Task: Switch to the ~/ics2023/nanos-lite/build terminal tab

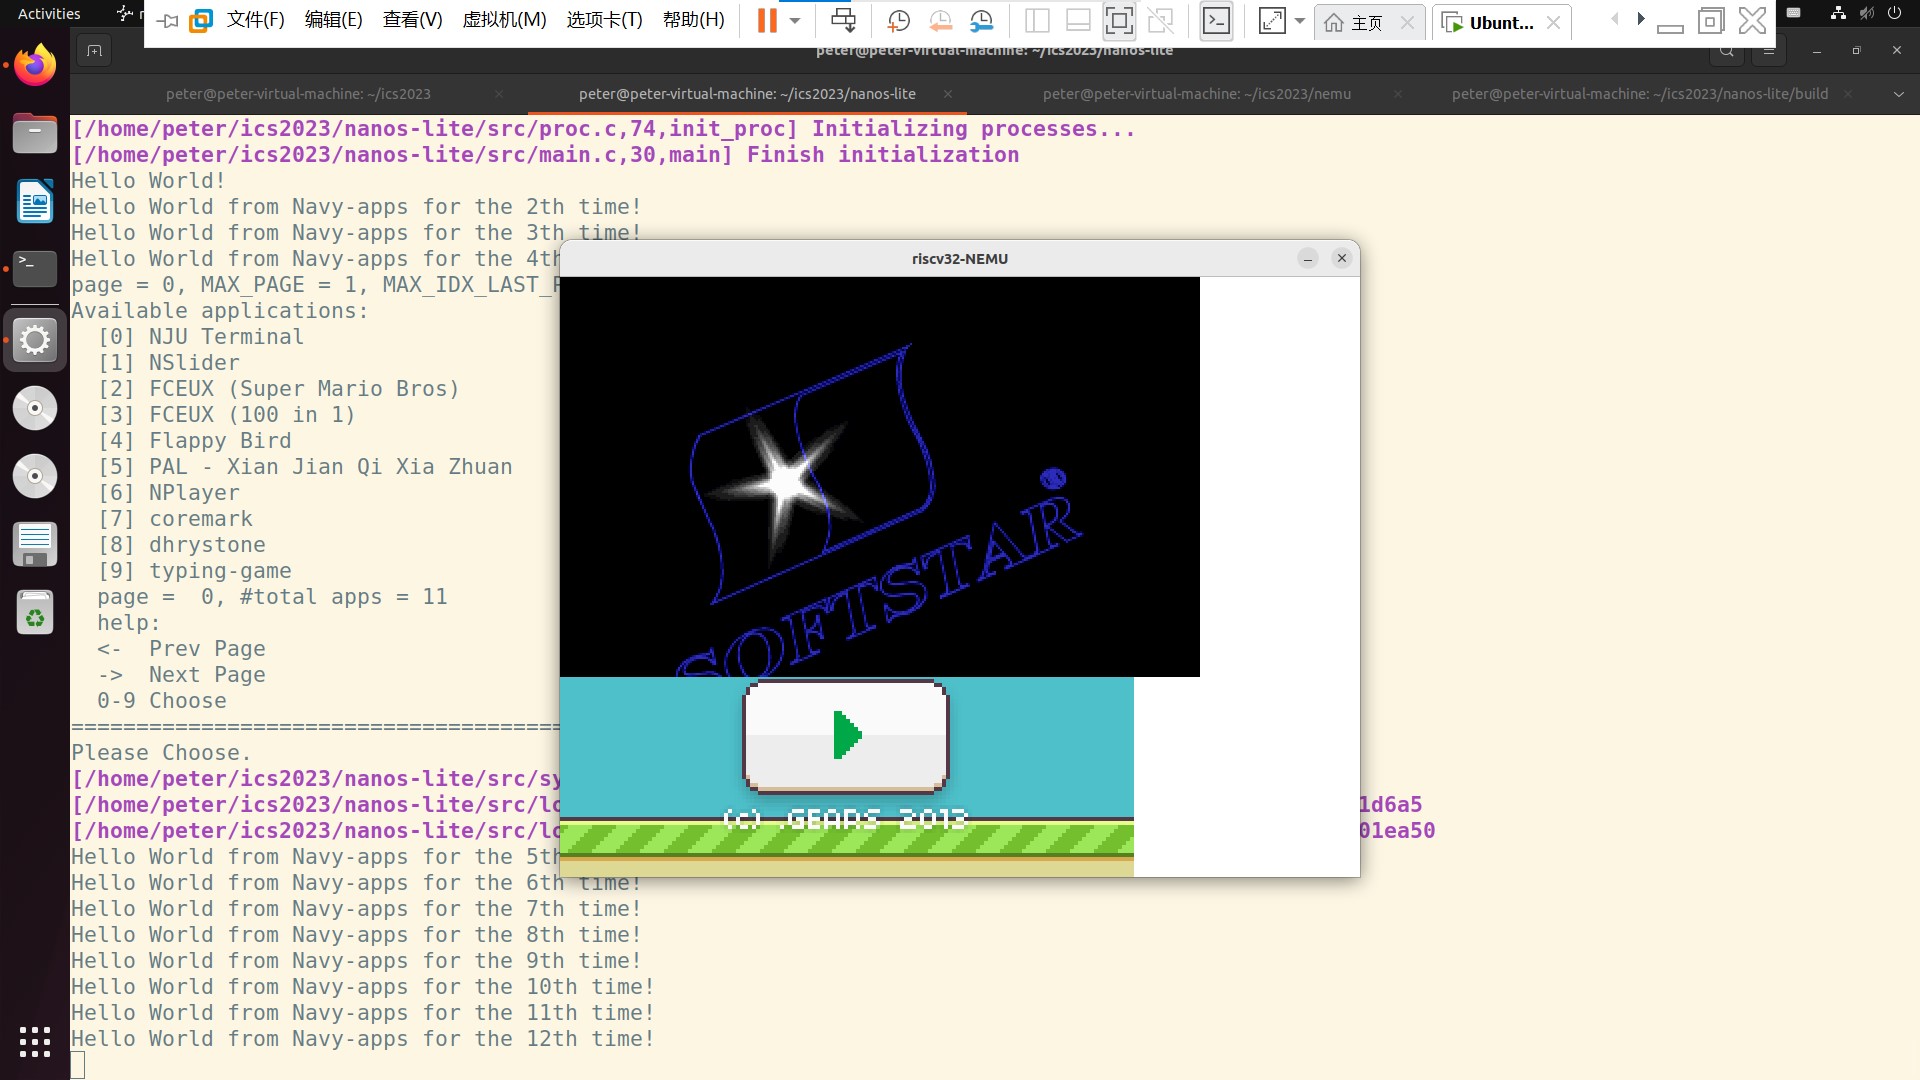Action: pyautogui.click(x=1640, y=94)
